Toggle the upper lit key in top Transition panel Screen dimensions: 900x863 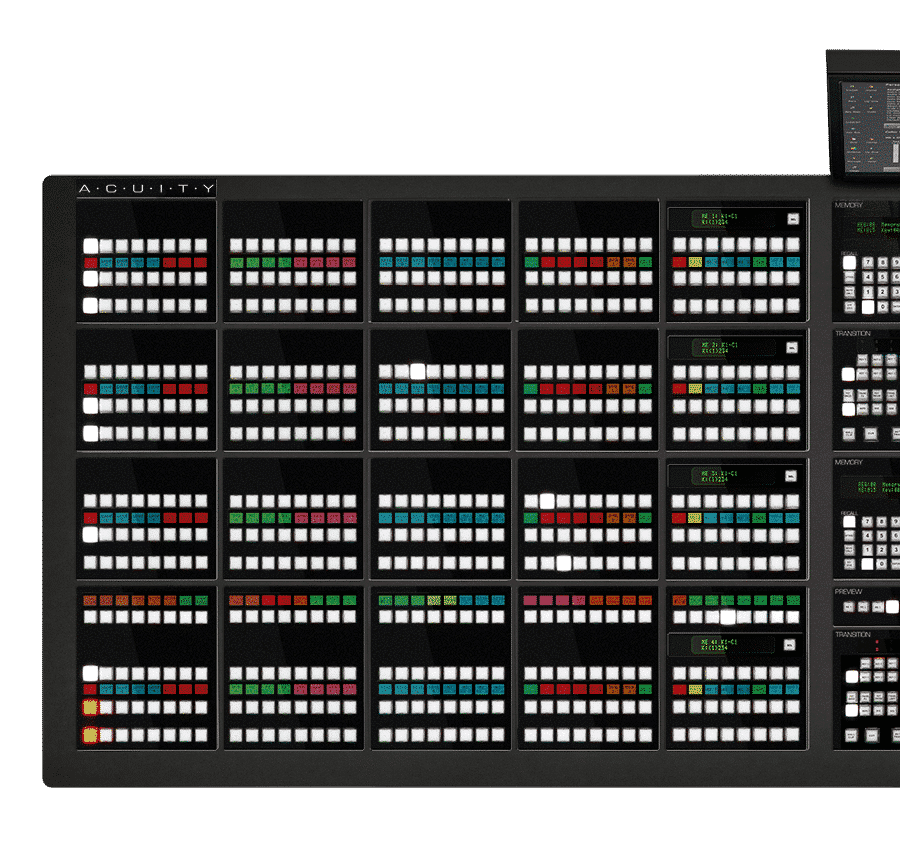[849, 374]
